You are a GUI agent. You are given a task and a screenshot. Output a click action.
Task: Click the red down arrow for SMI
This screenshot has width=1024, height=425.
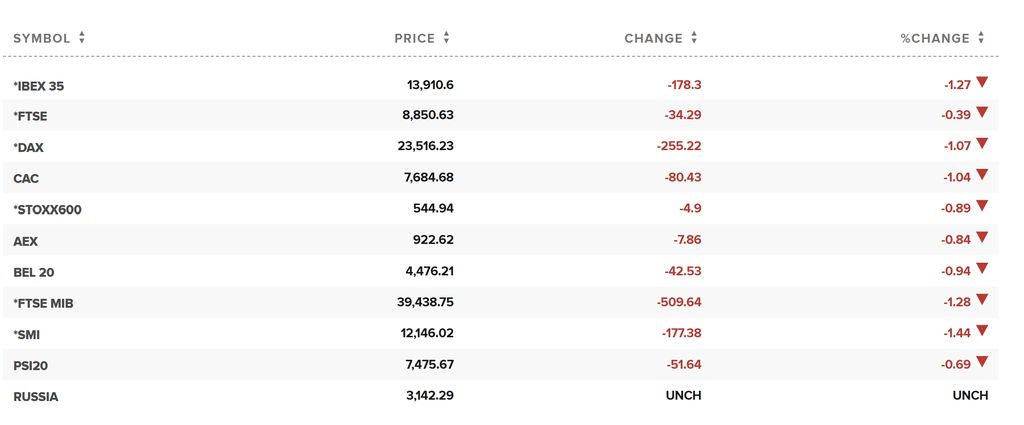click(982, 331)
